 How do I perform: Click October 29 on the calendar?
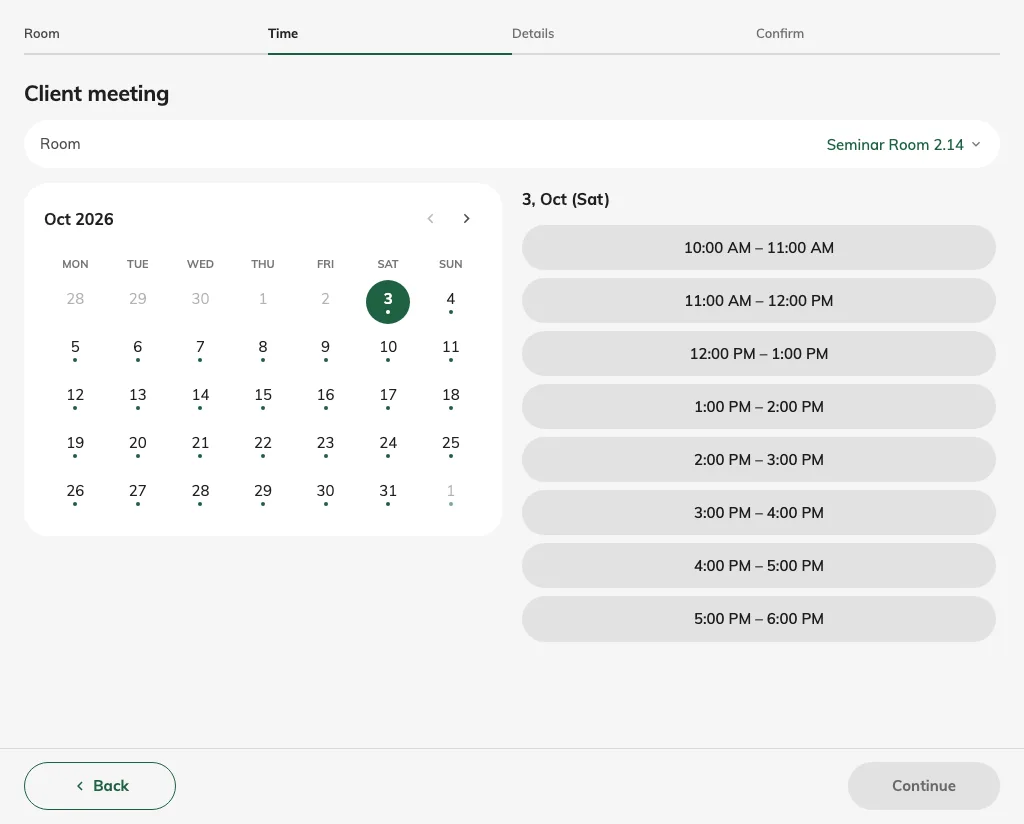263,494
